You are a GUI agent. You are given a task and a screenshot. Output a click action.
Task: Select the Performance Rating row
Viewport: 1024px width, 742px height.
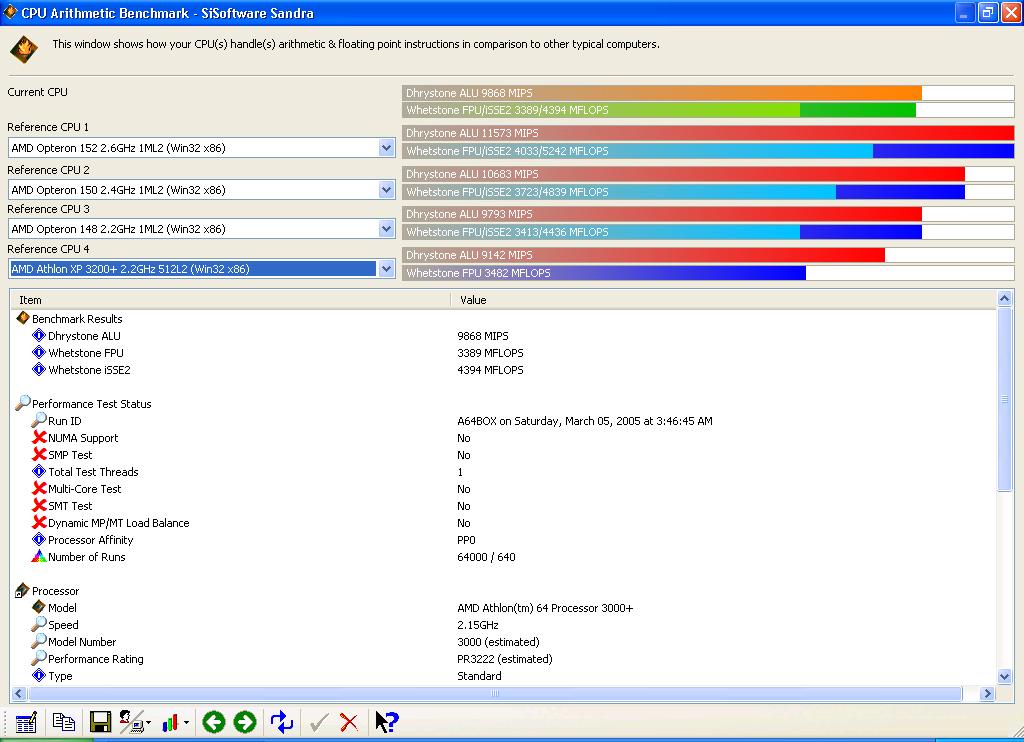(x=503, y=658)
